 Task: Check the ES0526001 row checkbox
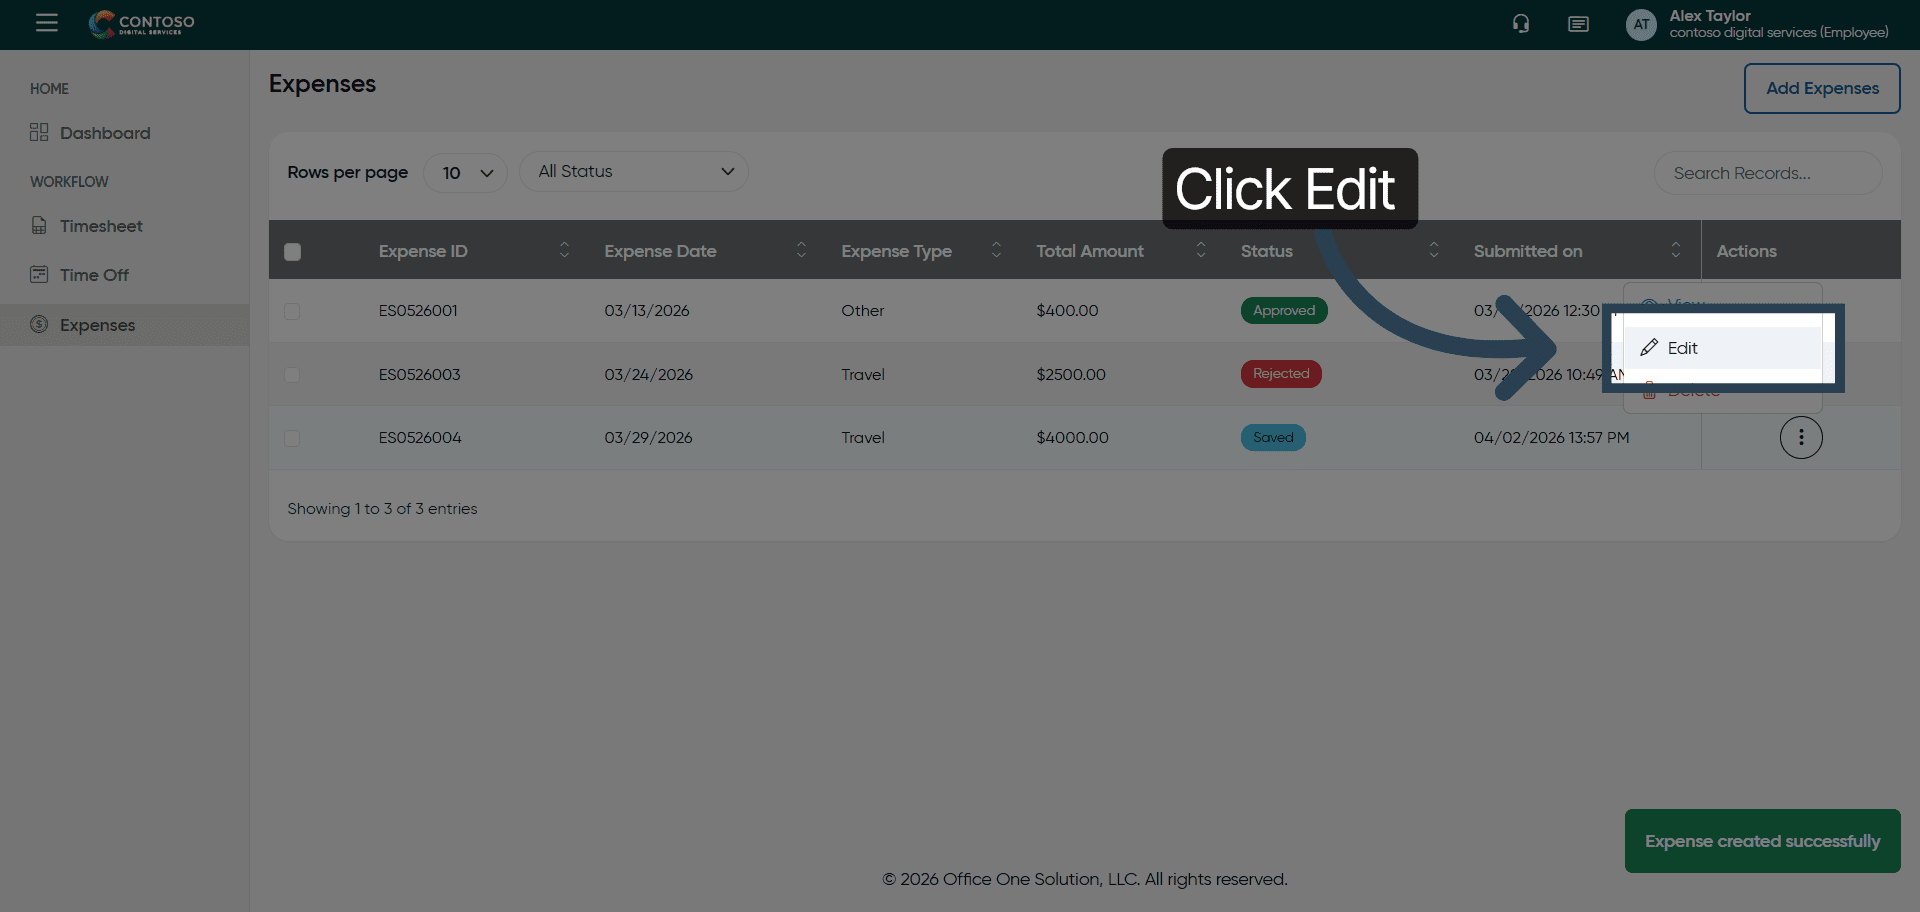(292, 311)
